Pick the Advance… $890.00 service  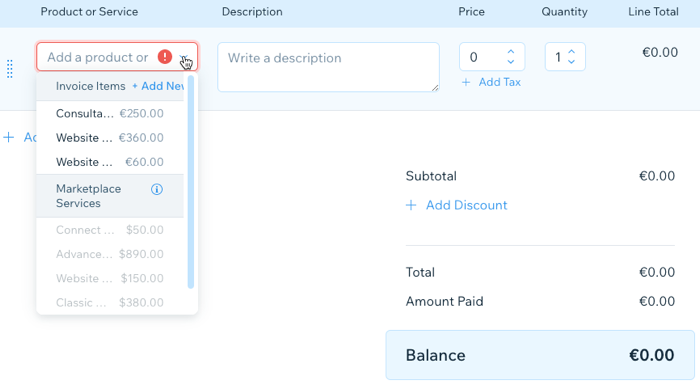[110, 254]
